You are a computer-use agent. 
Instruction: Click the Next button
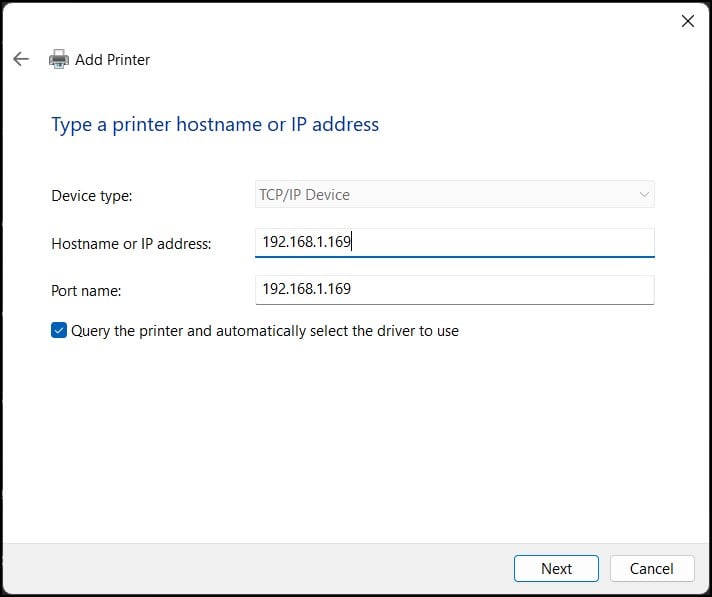coord(556,568)
